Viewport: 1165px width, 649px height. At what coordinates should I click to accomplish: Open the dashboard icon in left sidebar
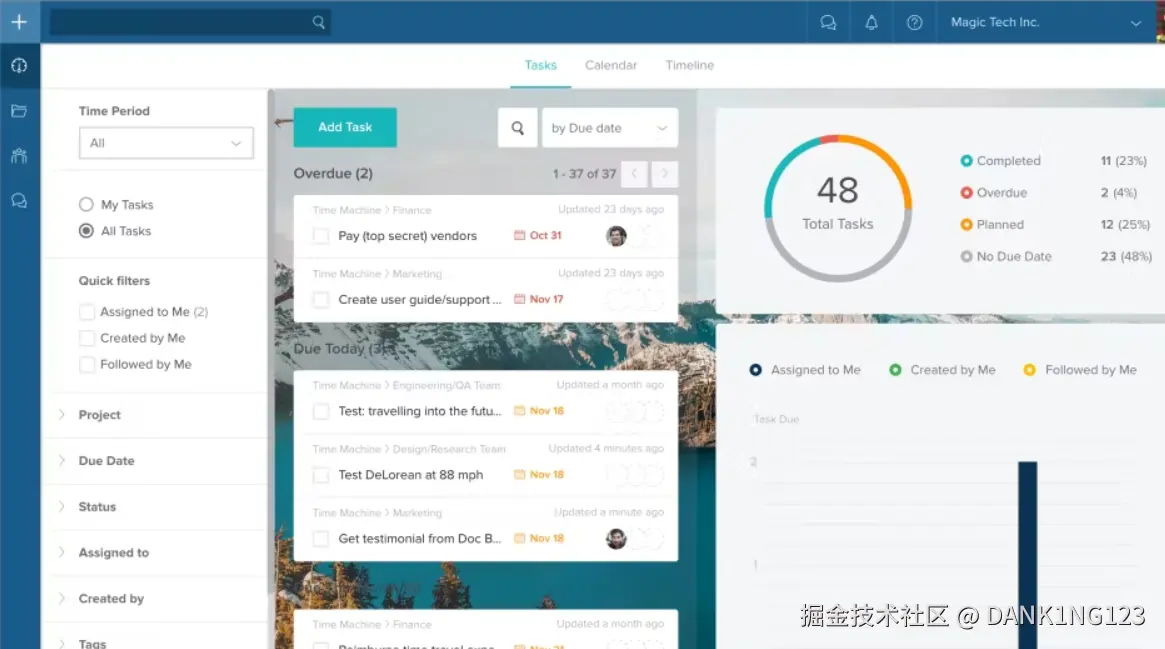tap(20, 65)
